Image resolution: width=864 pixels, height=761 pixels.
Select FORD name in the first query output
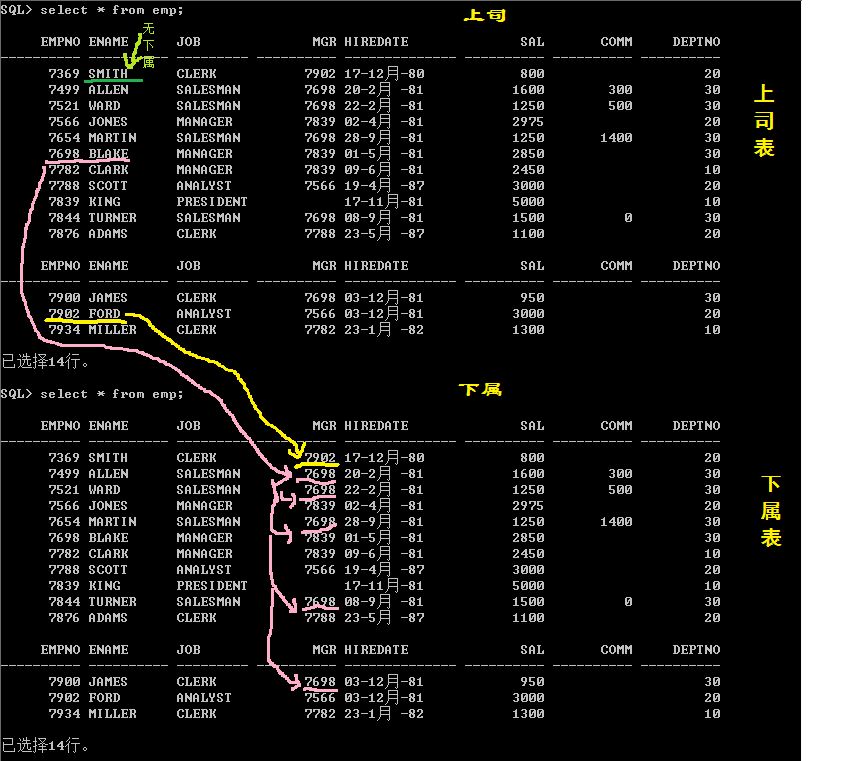pyautogui.click(x=104, y=314)
